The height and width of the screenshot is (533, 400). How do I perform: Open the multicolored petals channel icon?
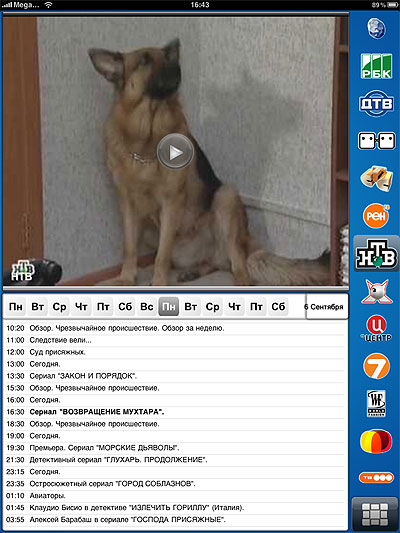click(376, 441)
